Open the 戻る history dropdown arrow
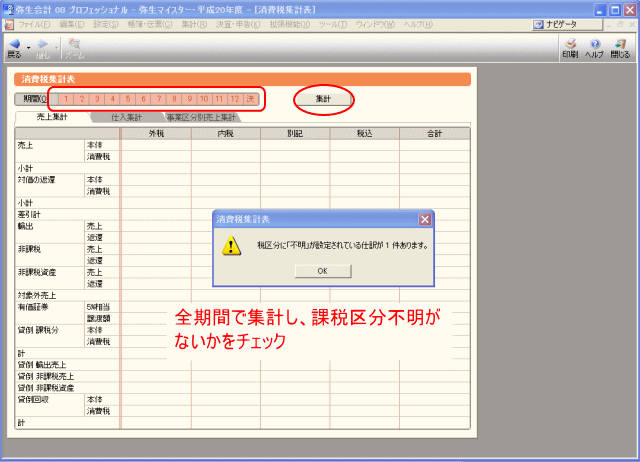The height and width of the screenshot is (462, 640). tap(29, 48)
